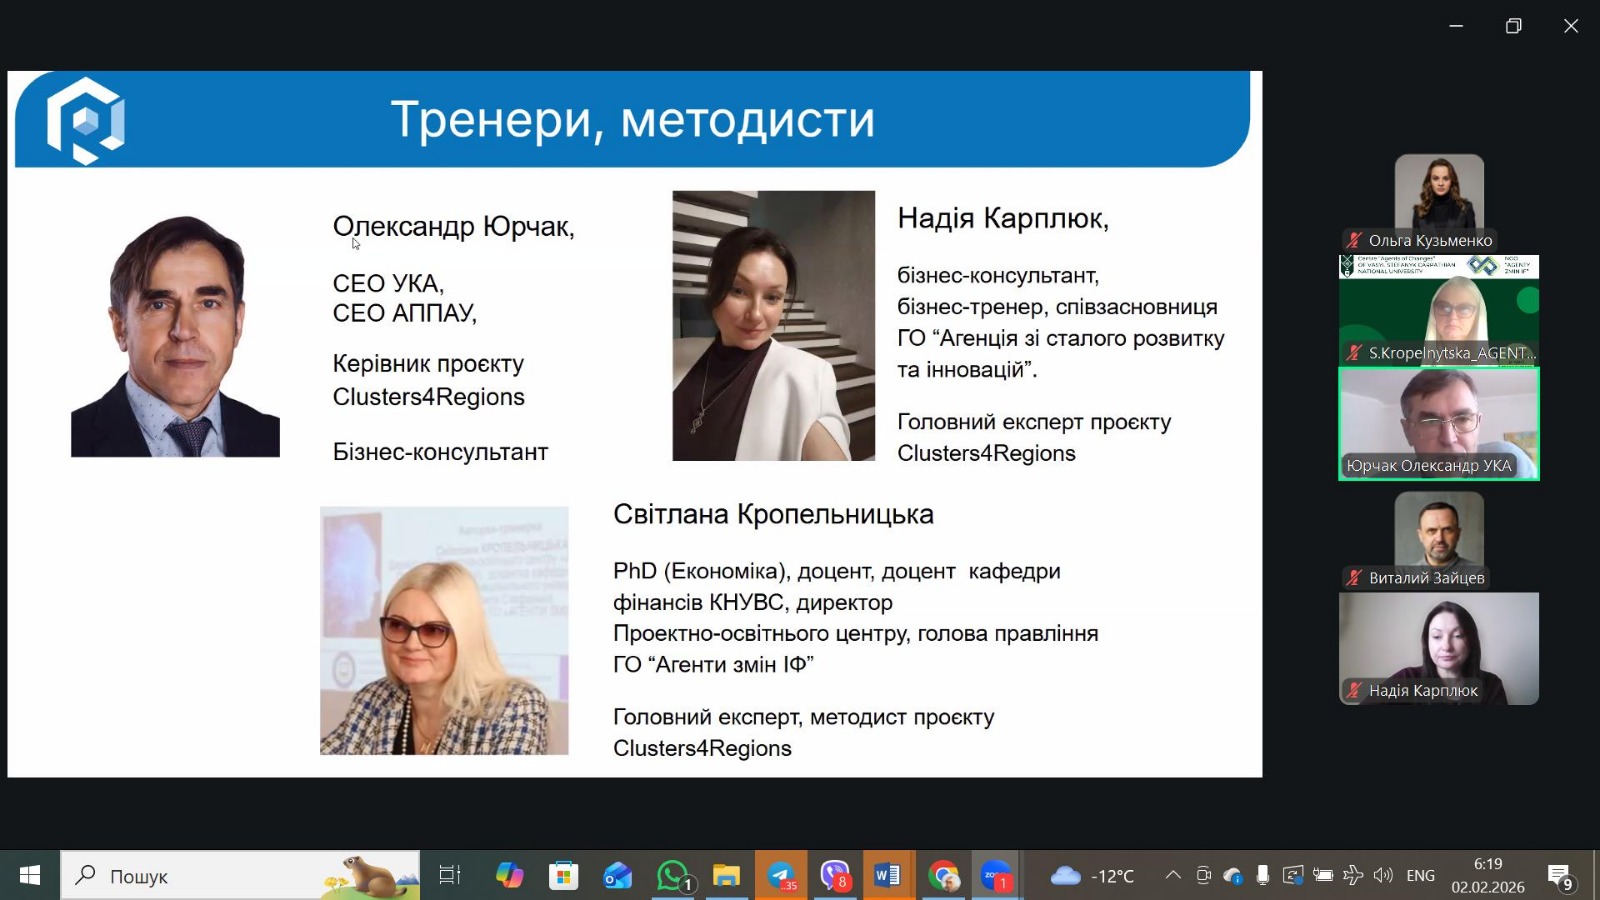Open the Windows Start menu

coord(30,876)
